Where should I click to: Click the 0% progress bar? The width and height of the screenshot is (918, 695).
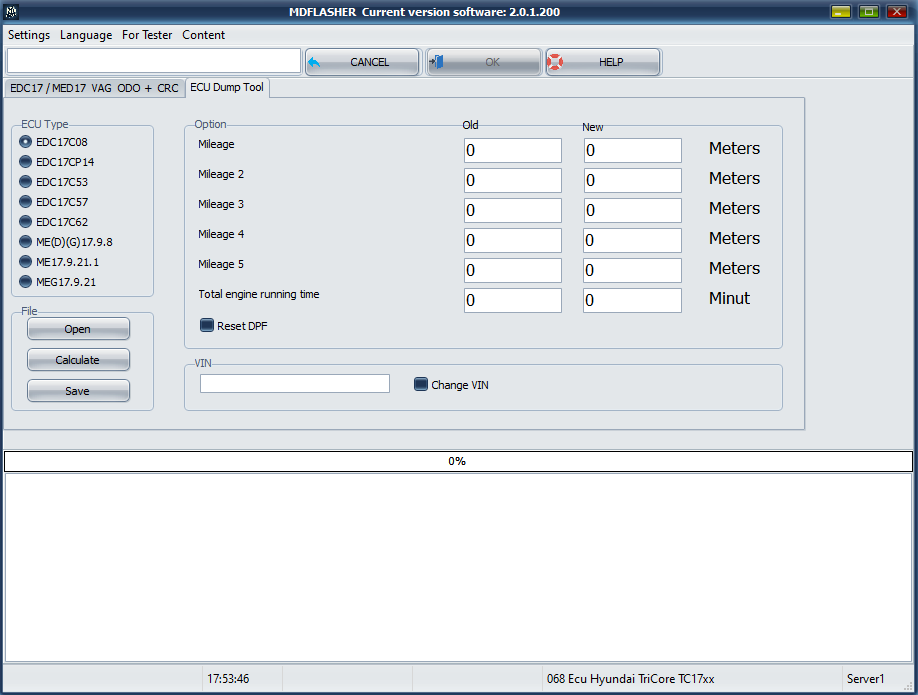coord(458,461)
